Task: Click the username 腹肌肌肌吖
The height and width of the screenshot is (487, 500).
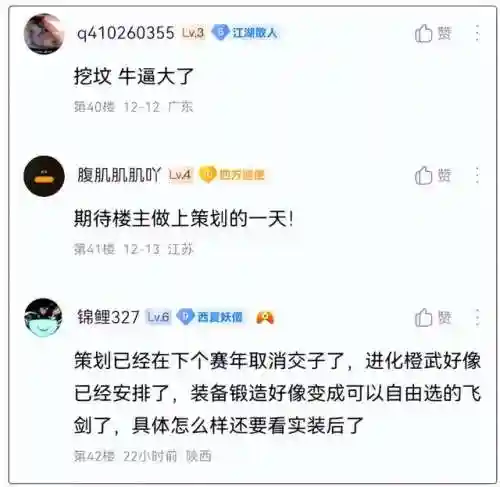Action: [x=119, y=175]
